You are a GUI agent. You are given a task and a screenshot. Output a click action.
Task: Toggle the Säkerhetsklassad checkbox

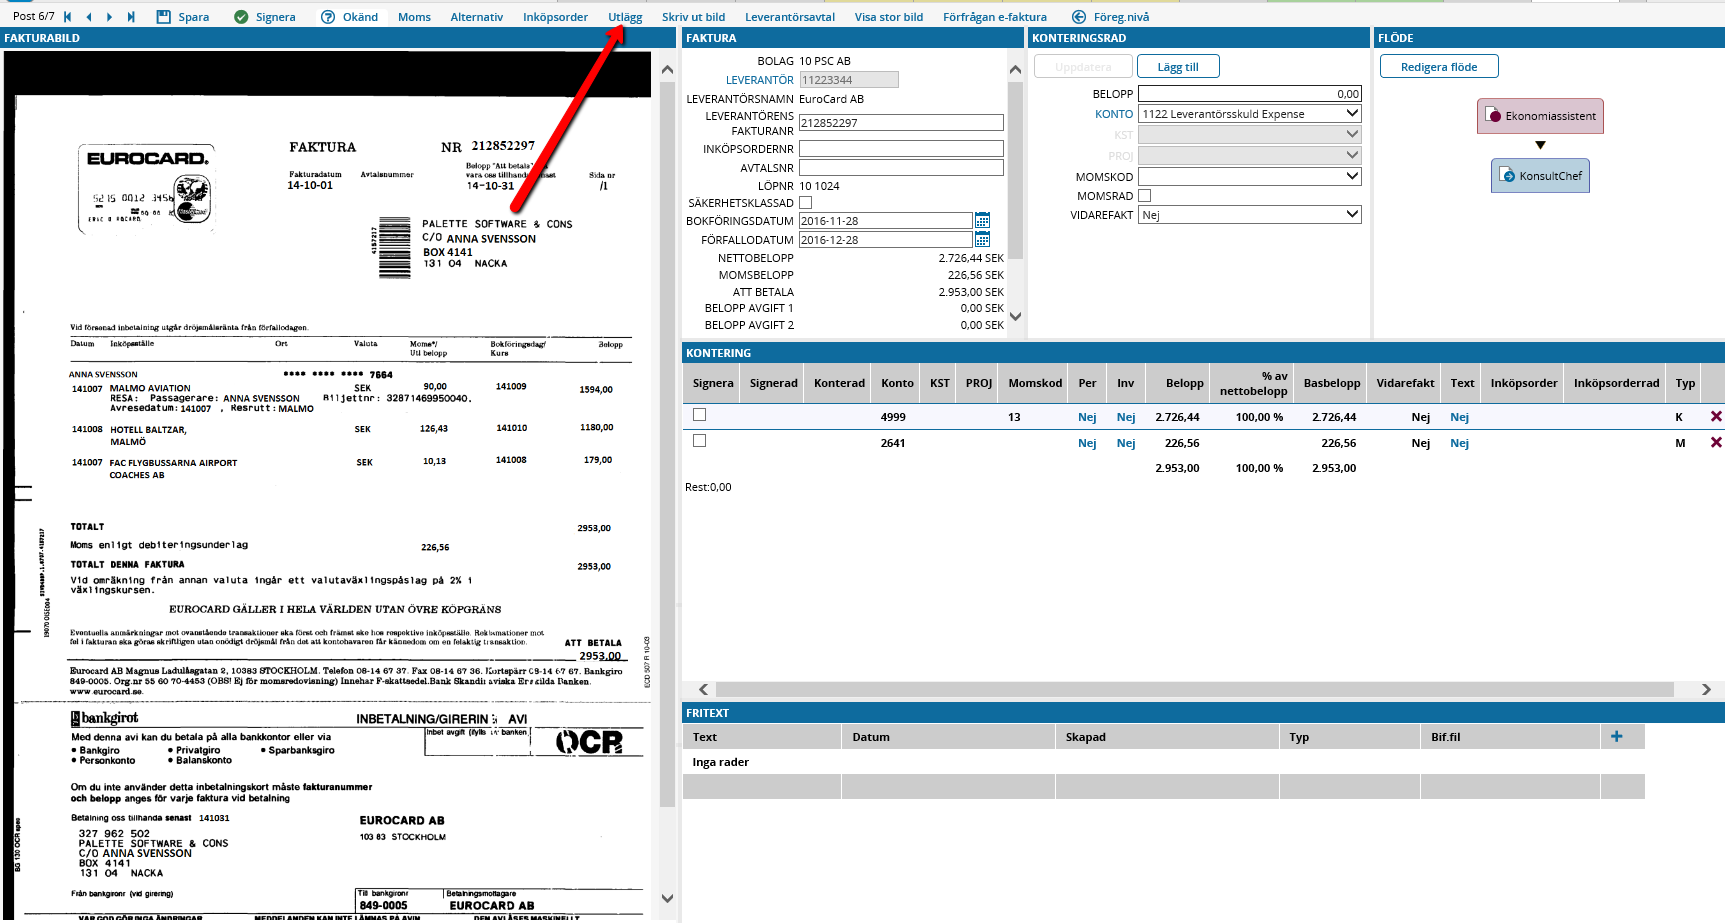[x=806, y=202]
